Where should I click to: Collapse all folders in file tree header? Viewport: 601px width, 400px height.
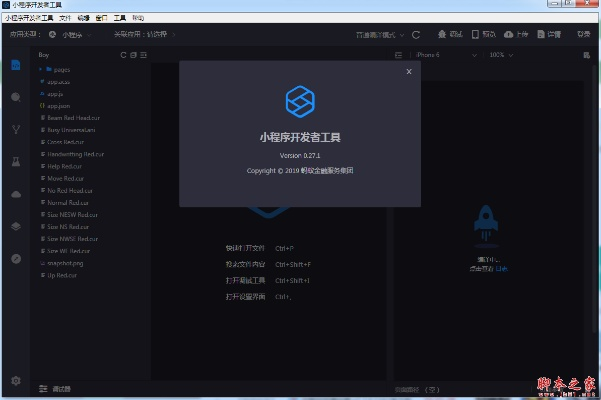point(133,55)
